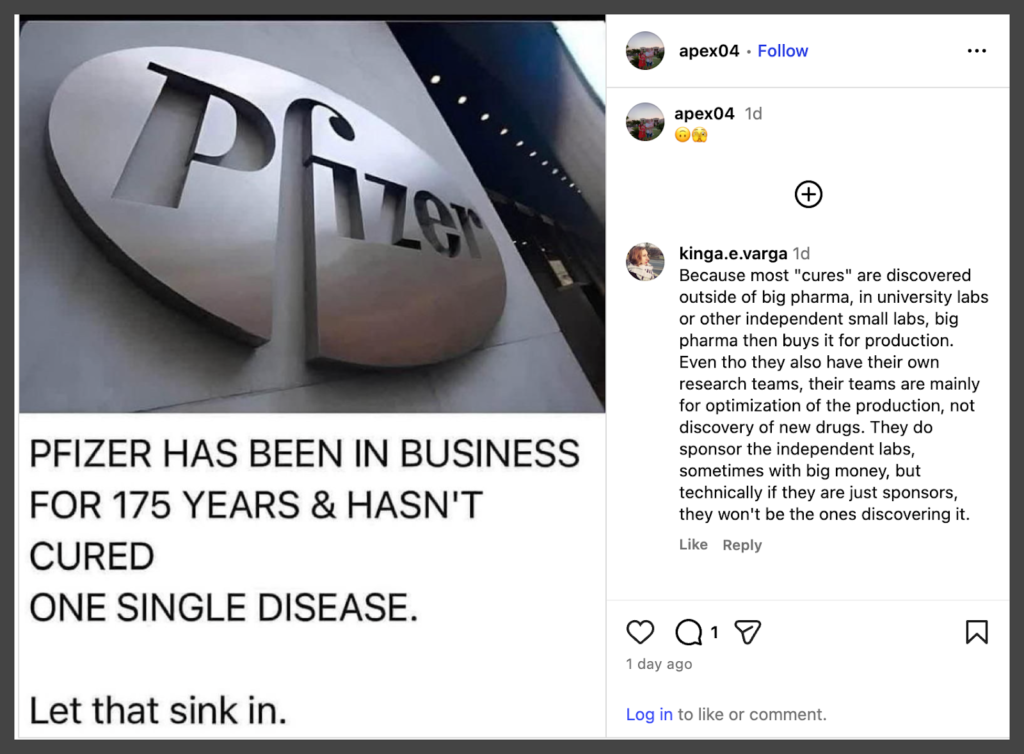The width and height of the screenshot is (1024, 754).
Task: Open kinga.e.varga username link
Action: (x=732, y=254)
